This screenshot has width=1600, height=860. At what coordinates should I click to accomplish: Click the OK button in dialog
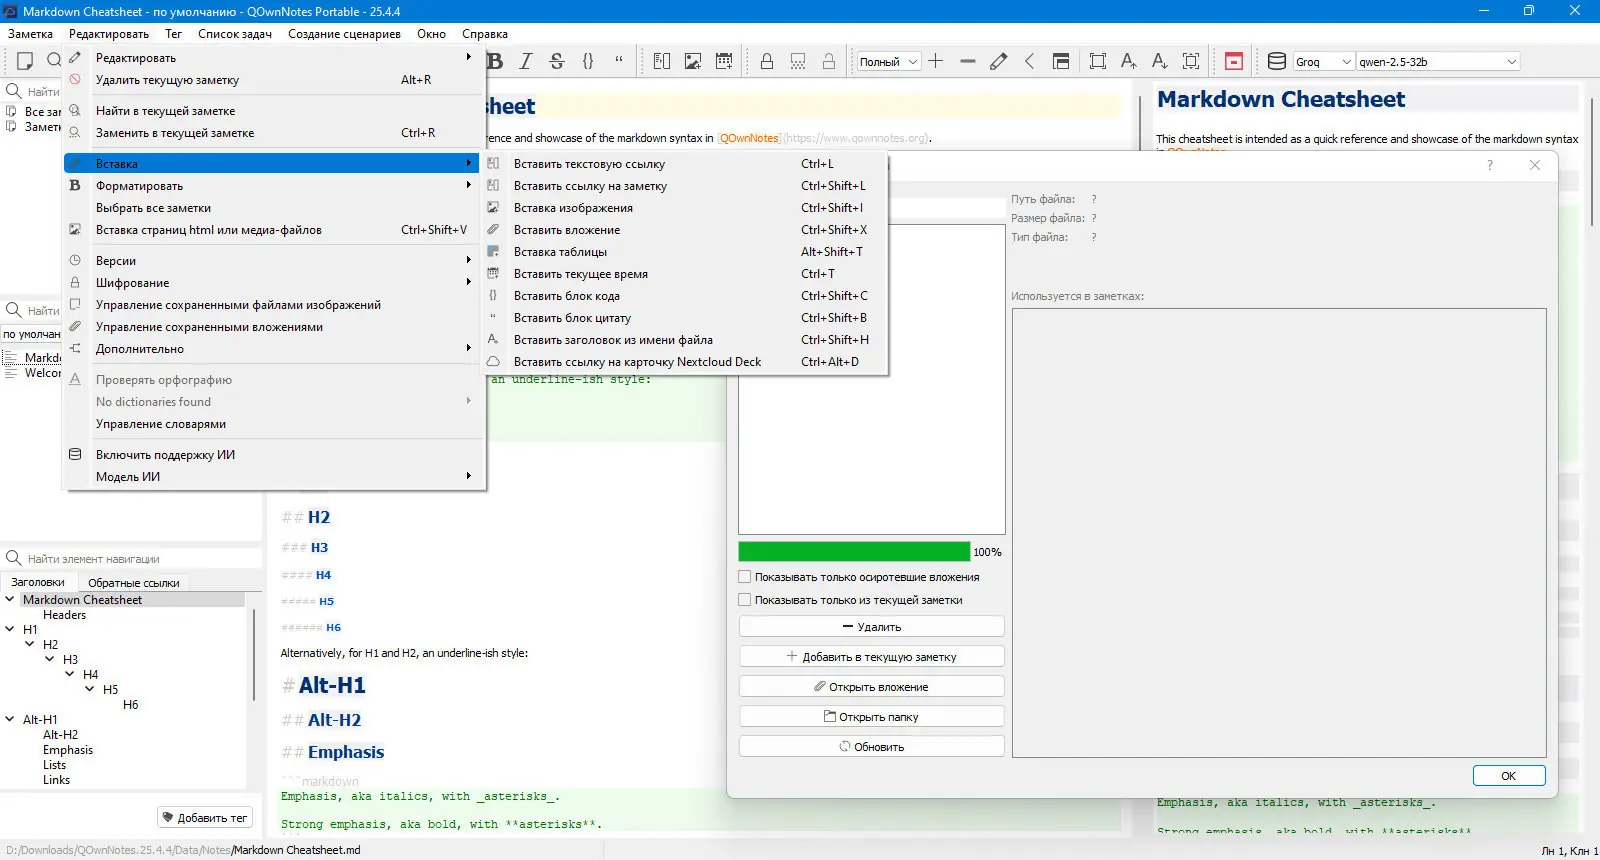coord(1508,776)
